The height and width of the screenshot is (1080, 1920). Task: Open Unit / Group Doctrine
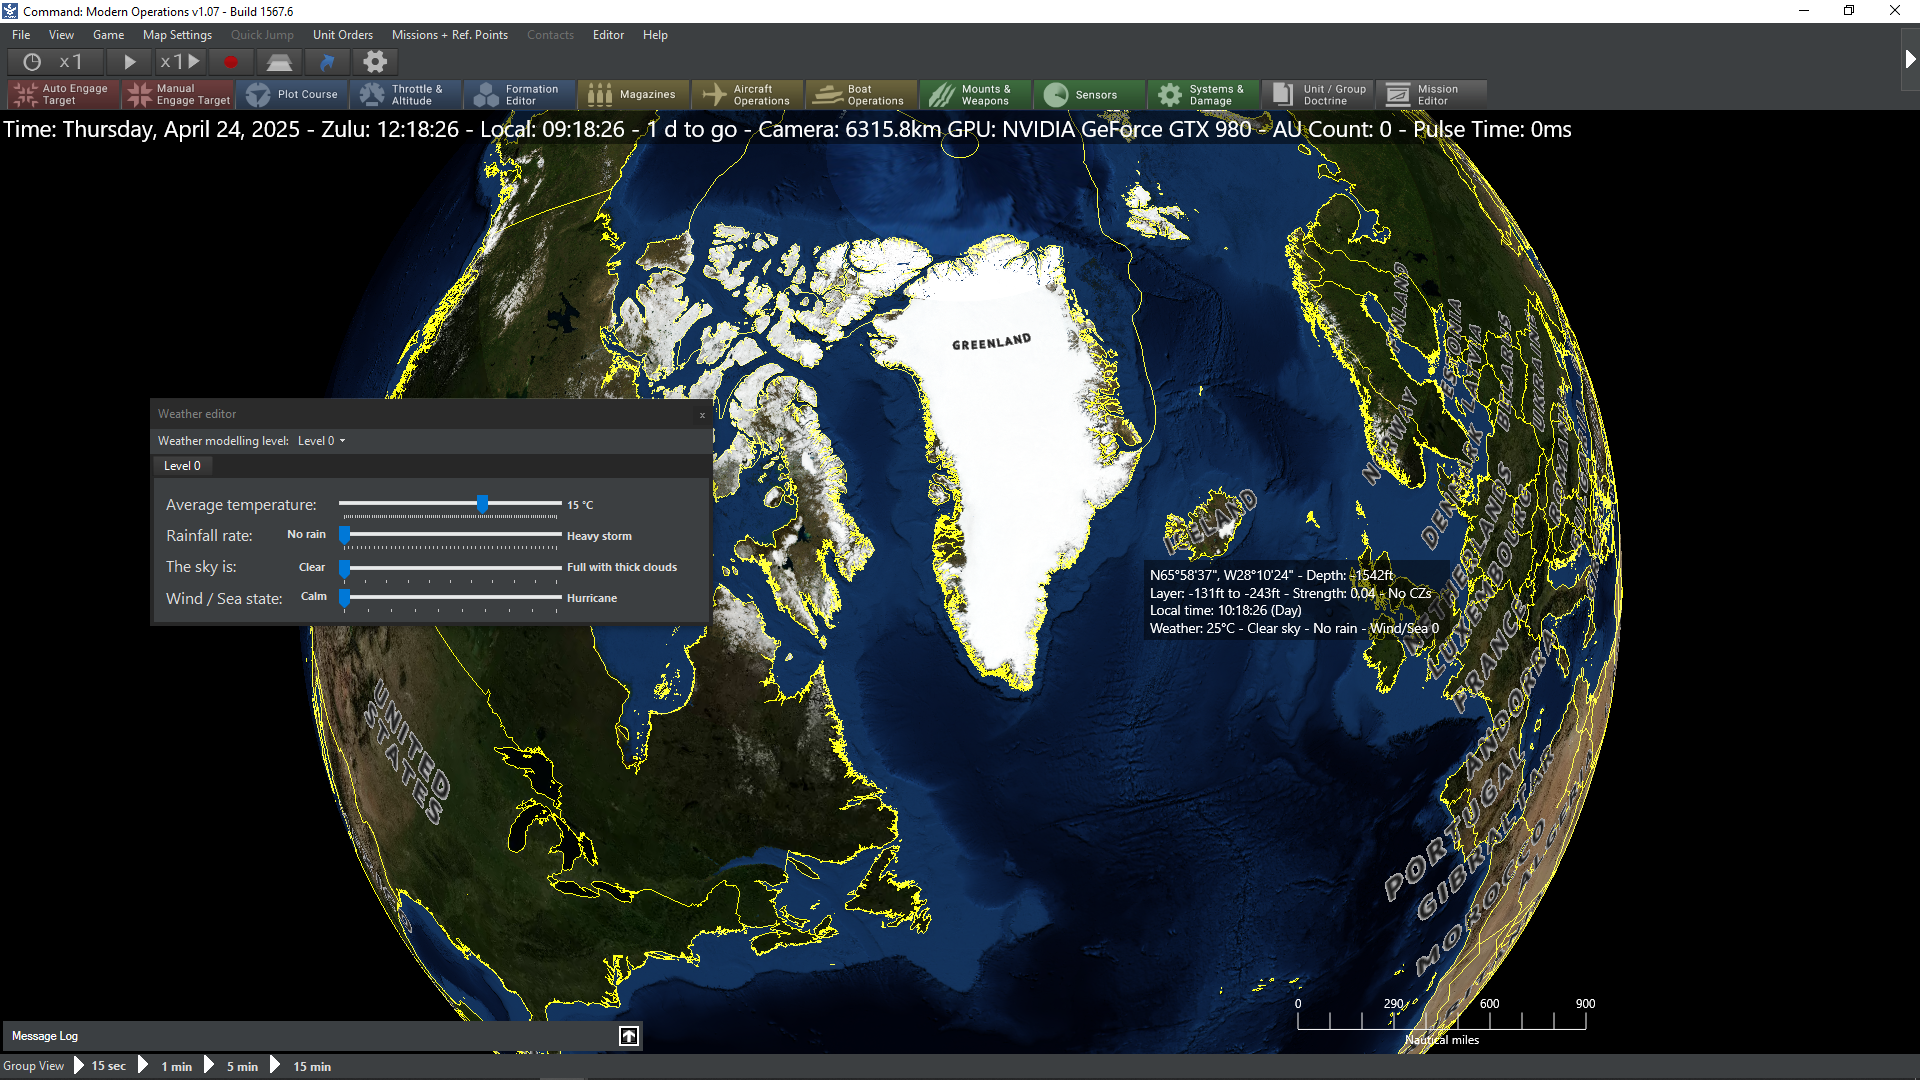point(1318,94)
